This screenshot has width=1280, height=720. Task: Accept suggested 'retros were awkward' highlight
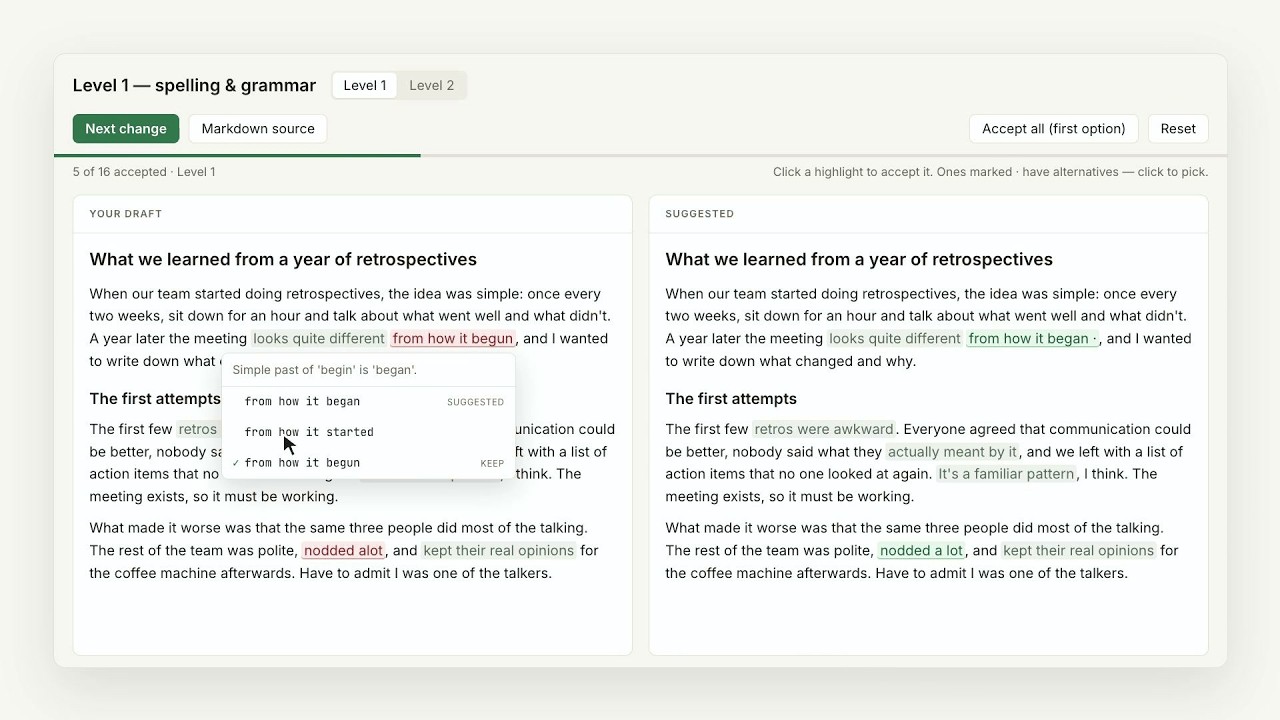[x=824, y=429]
